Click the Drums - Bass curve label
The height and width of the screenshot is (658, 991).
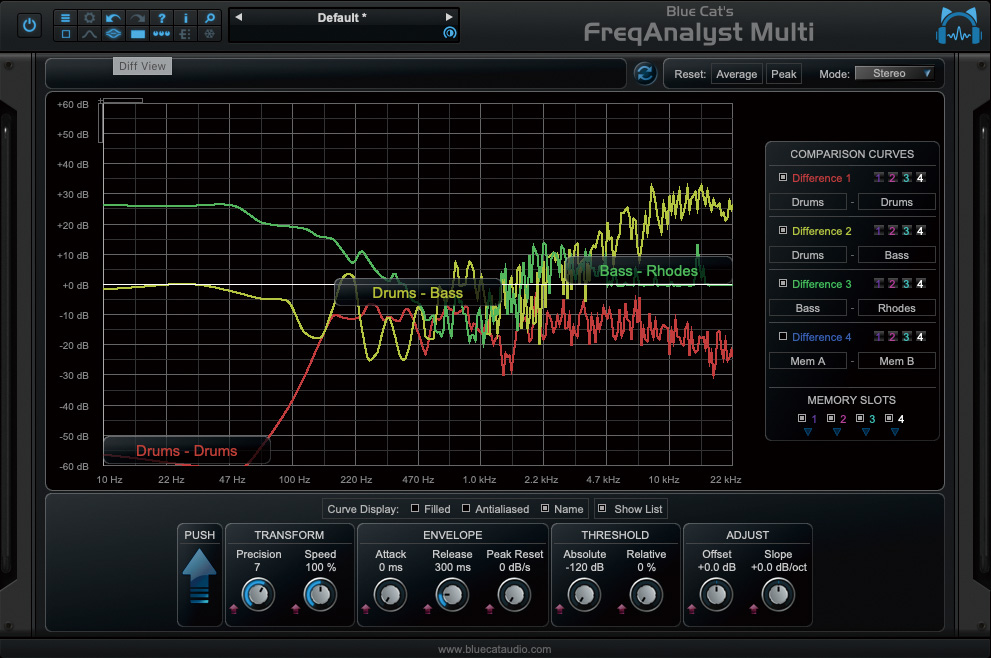417,293
